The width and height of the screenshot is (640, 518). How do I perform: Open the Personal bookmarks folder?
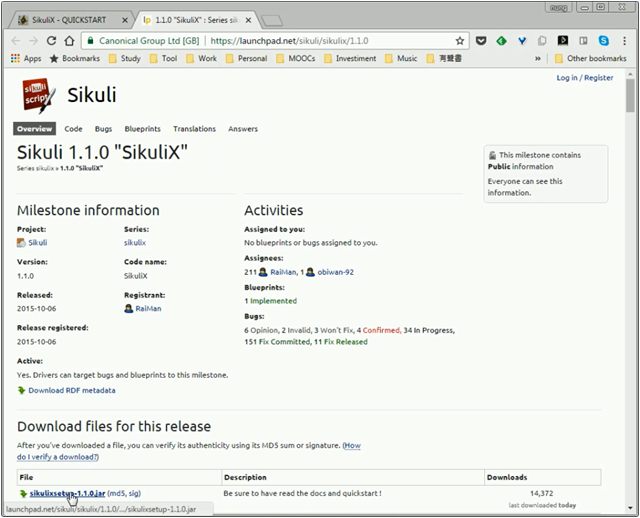coord(247,58)
